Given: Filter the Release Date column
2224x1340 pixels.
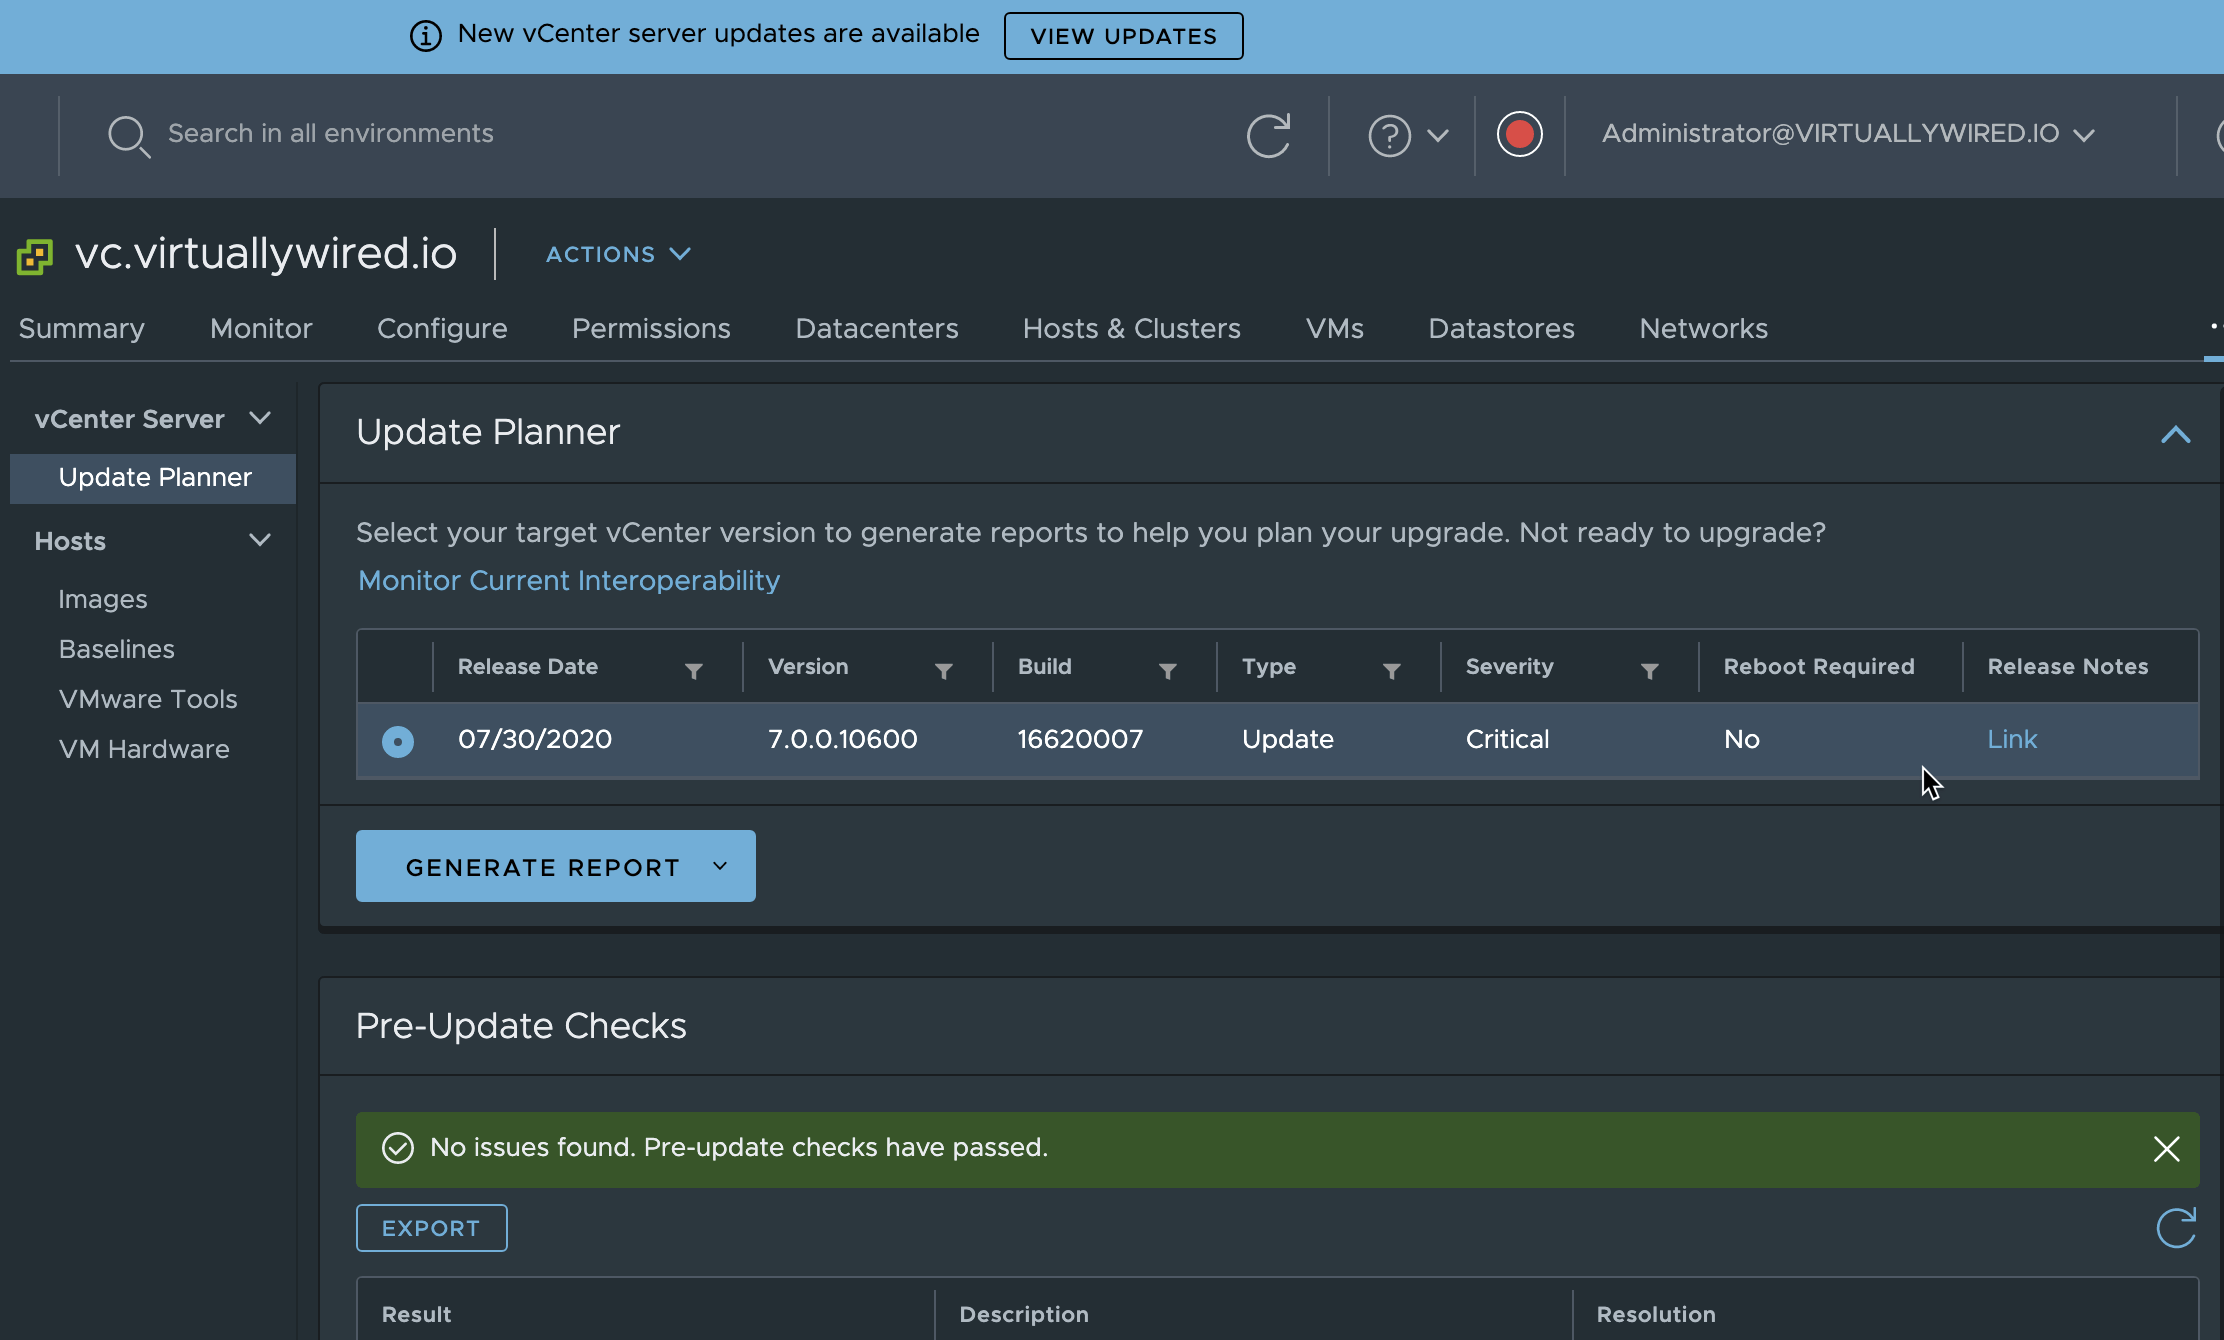Looking at the screenshot, I should tap(693, 671).
